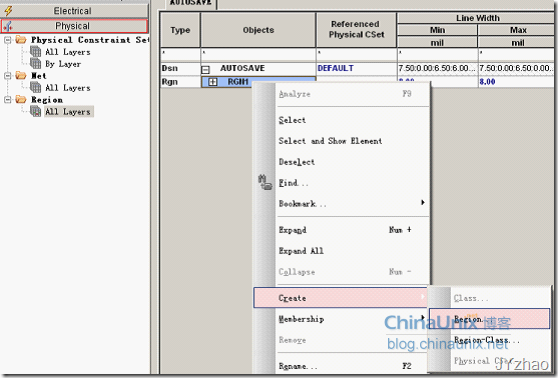
Task: Click the Objects column header
Action: tap(258, 30)
